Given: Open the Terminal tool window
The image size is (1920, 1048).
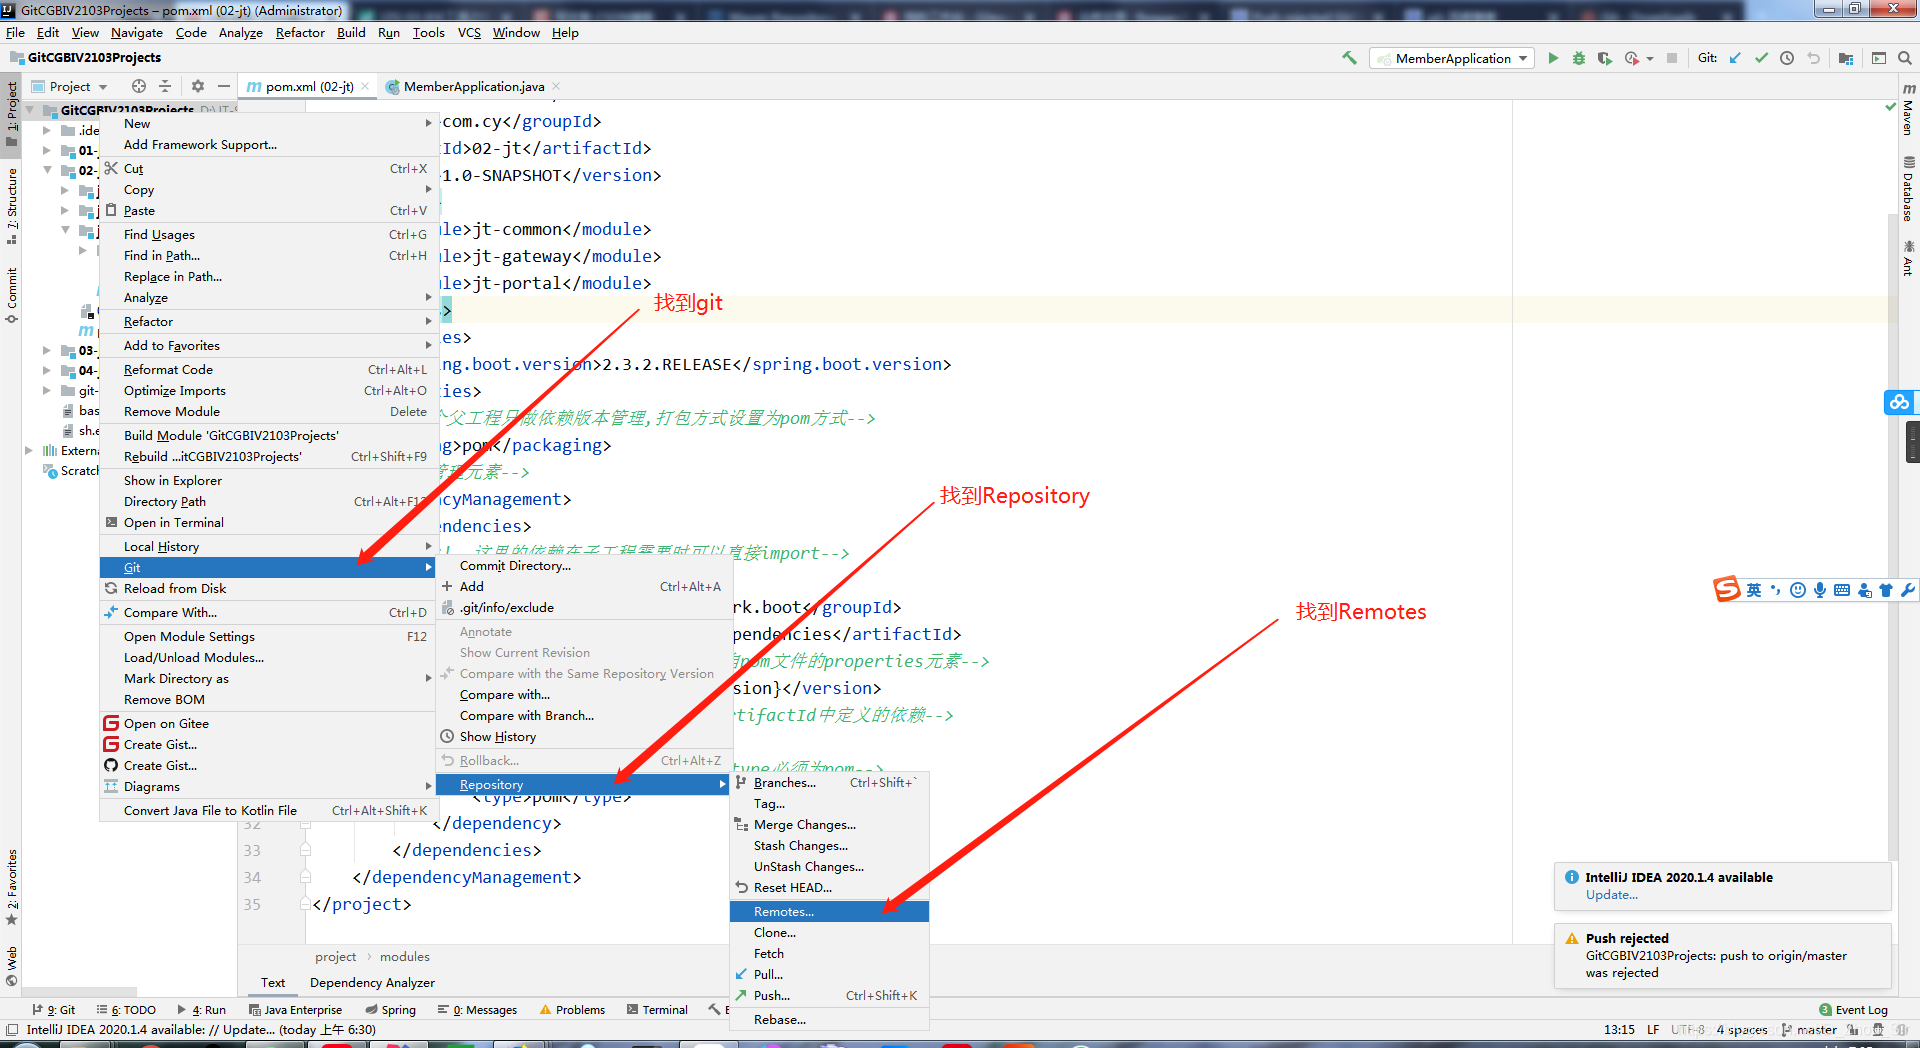Looking at the screenshot, I should [x=657, y=1010].
